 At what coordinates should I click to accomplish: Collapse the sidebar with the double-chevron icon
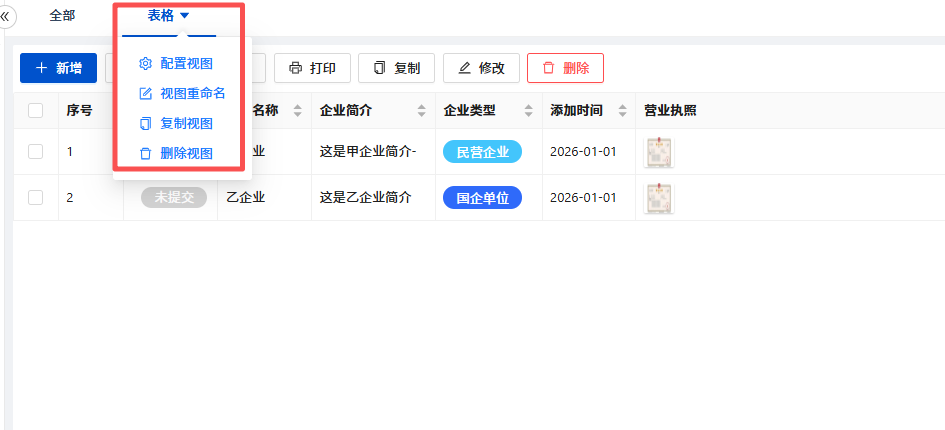tap(5, 17)
